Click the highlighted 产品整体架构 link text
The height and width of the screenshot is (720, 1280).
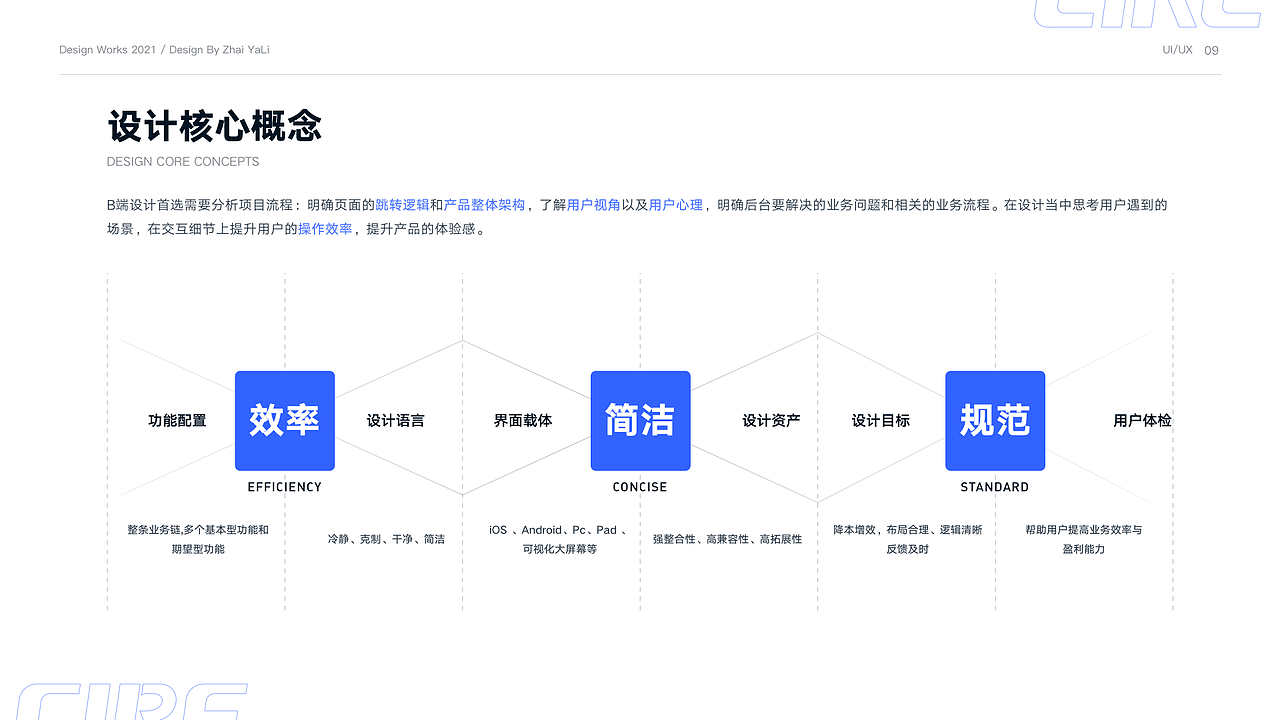(484, 205)
